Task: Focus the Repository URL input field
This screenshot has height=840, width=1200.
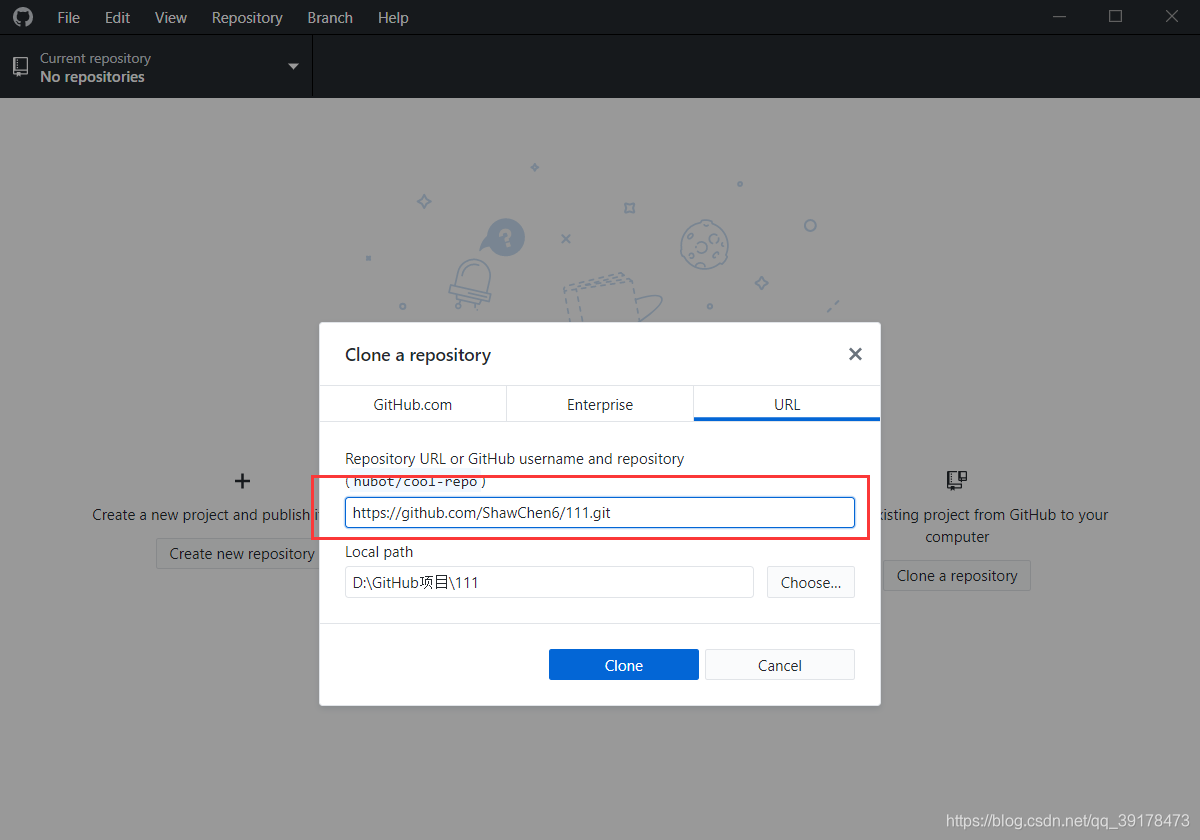Action: tap(600, 513)
